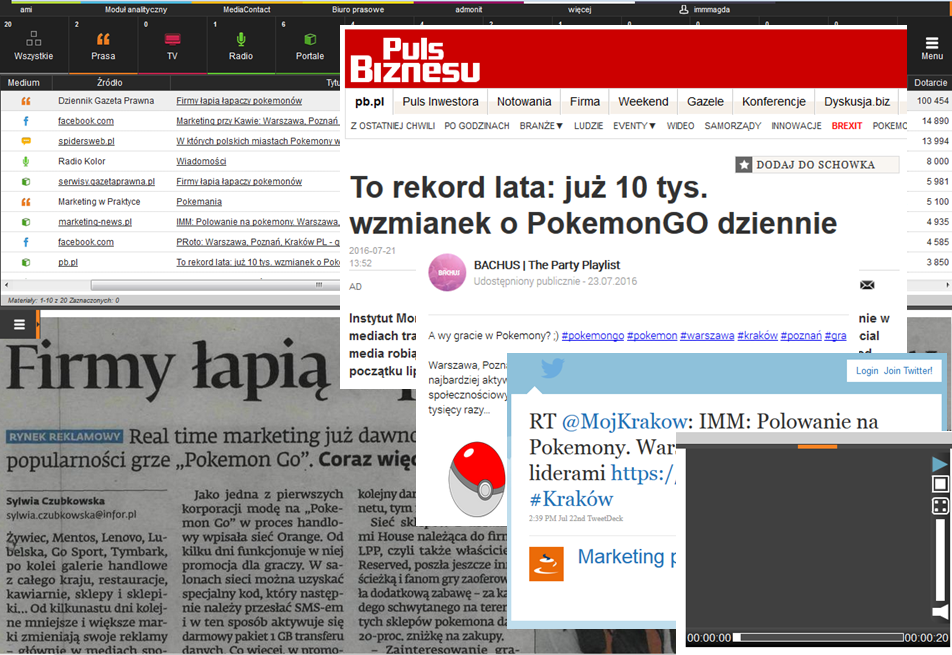
Task: Click the right scroll arrow under the results table
Action: 948,285
